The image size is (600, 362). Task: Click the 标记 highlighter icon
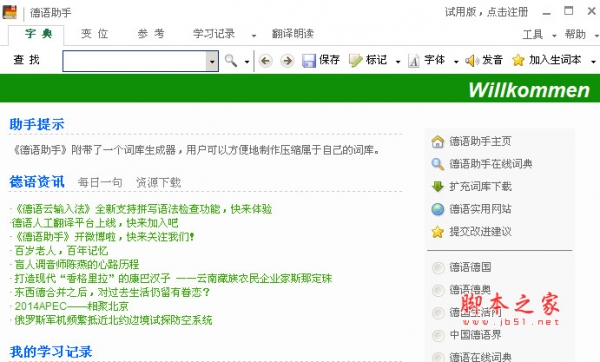(x=355, y=60)
